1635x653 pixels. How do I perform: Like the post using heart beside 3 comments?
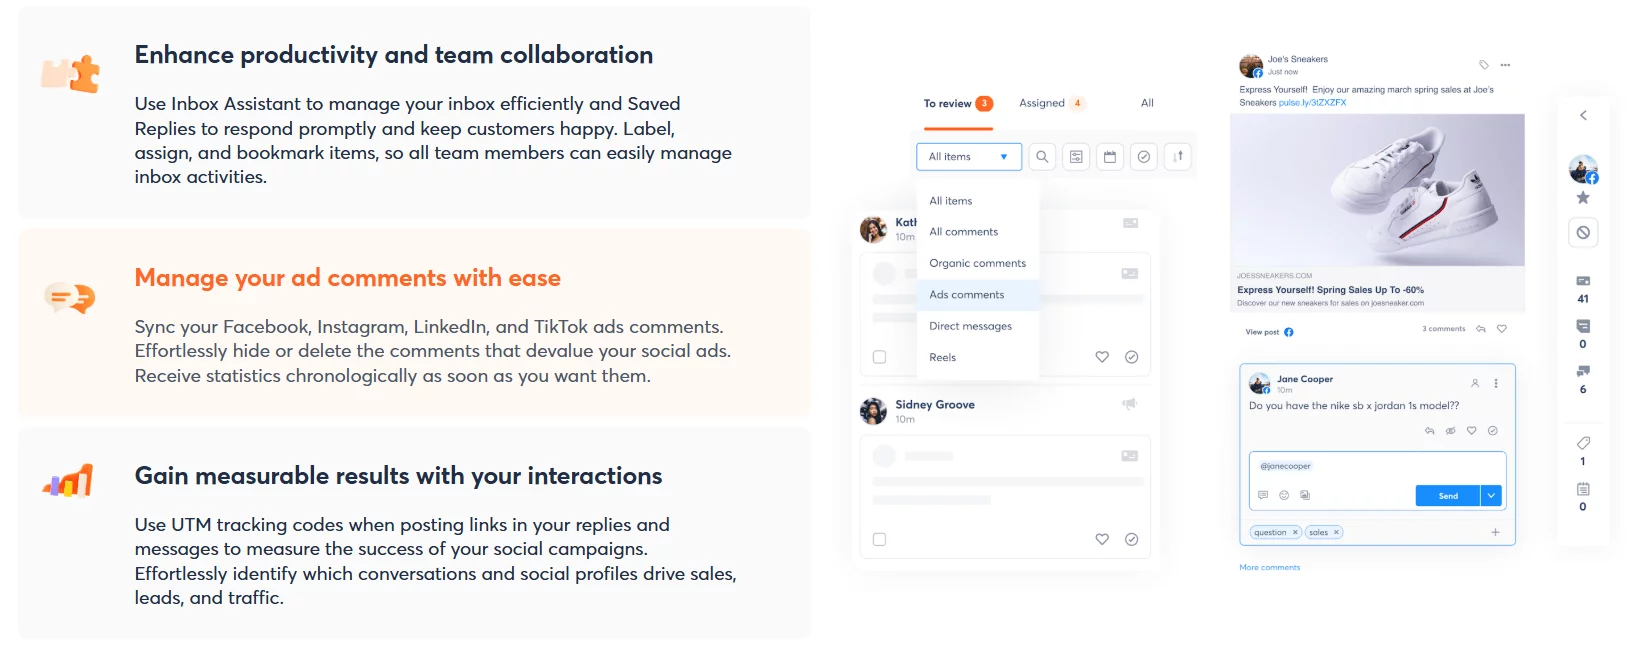coord(1502,329)
